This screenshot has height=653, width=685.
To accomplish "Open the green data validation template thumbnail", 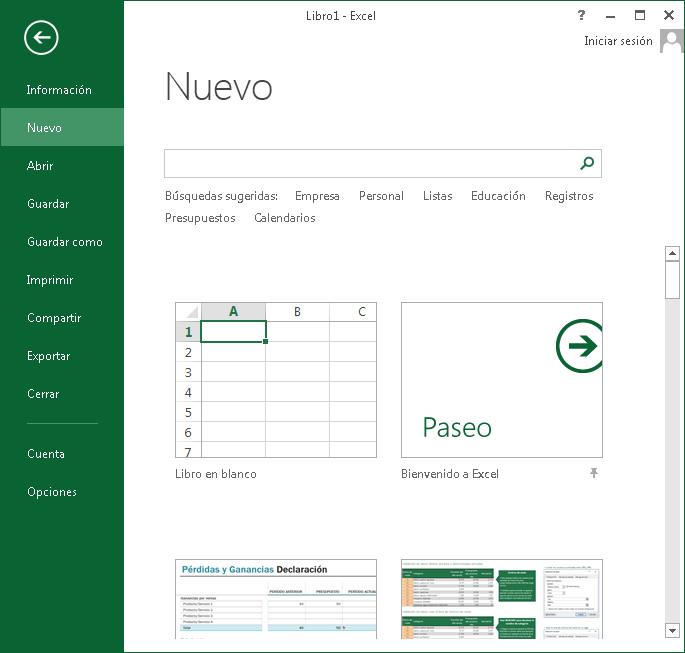I will pos(502,599).
